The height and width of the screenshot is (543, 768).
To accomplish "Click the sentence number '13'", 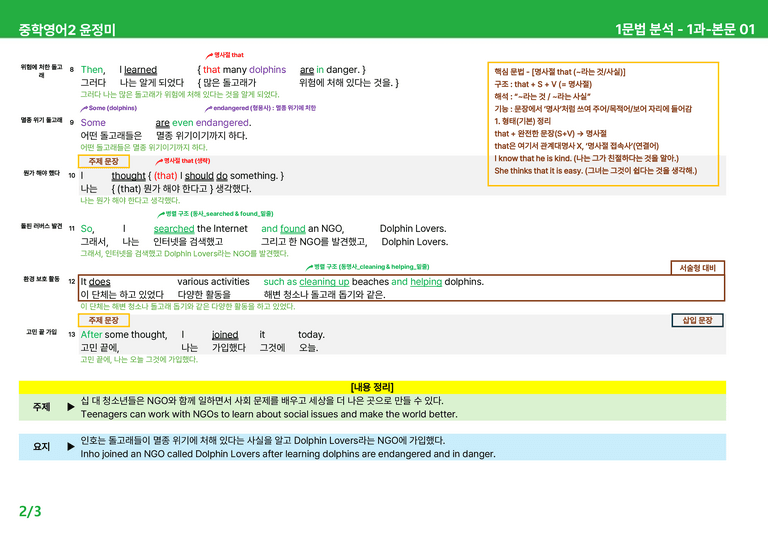I will pyautogui.click(x=72, y=335).
